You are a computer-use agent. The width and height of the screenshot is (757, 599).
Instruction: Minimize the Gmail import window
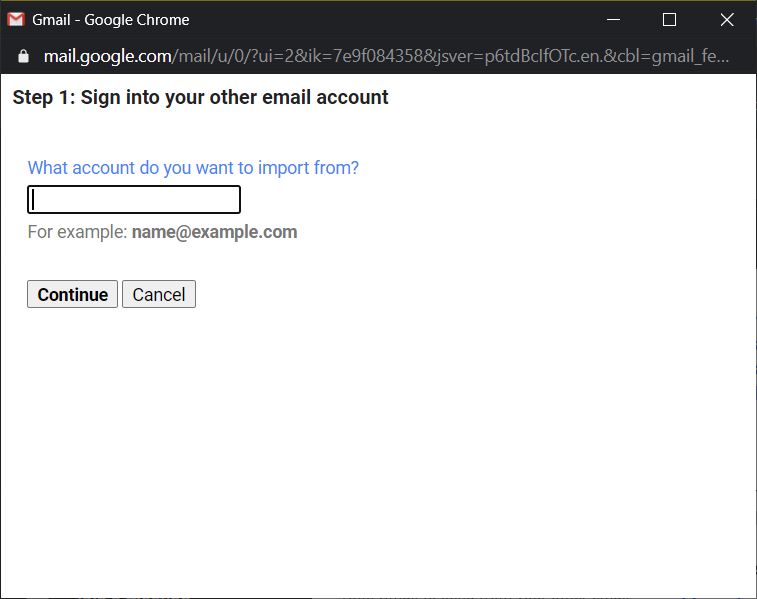tap(612, 20)
